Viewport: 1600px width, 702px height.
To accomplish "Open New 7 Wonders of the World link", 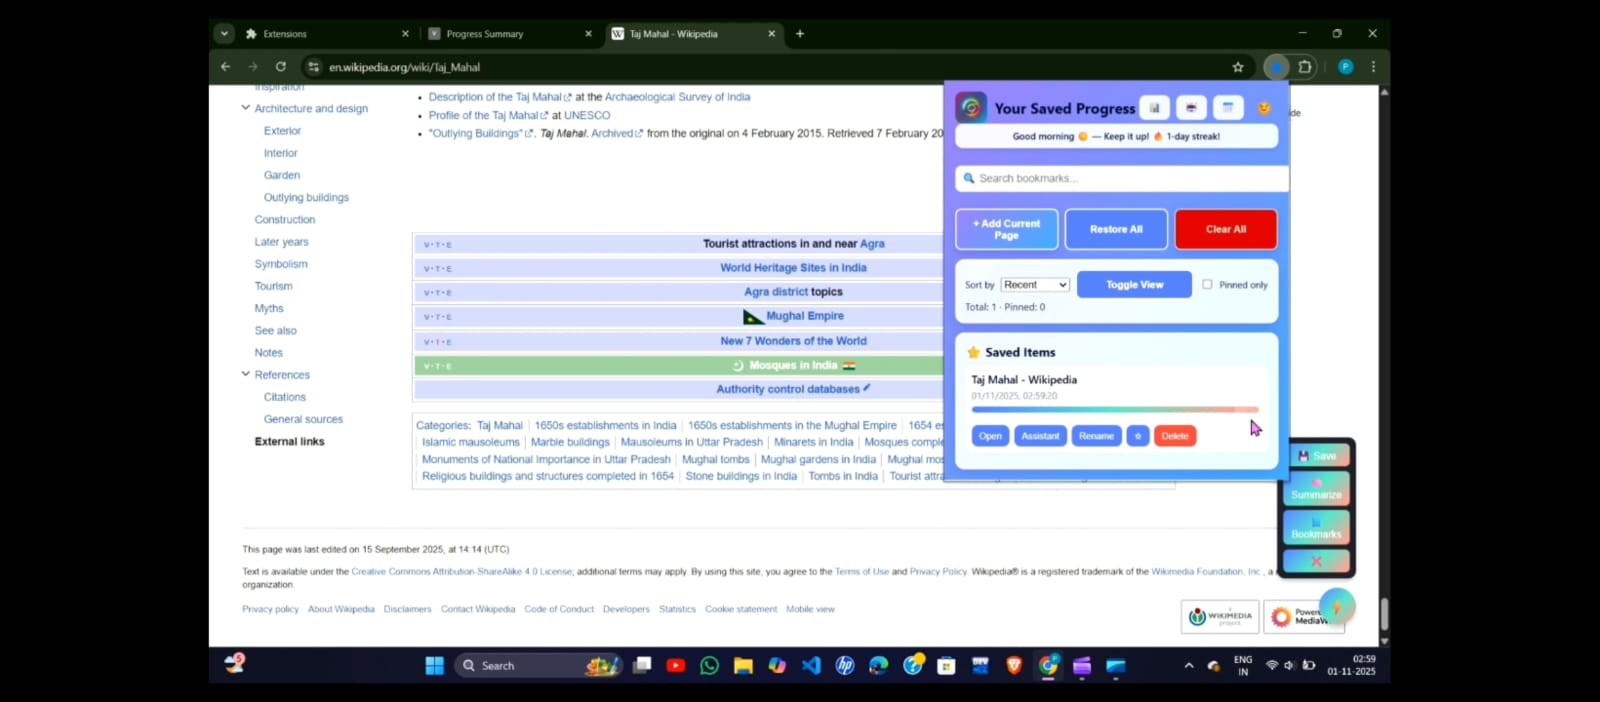I will tap(793, 341).
